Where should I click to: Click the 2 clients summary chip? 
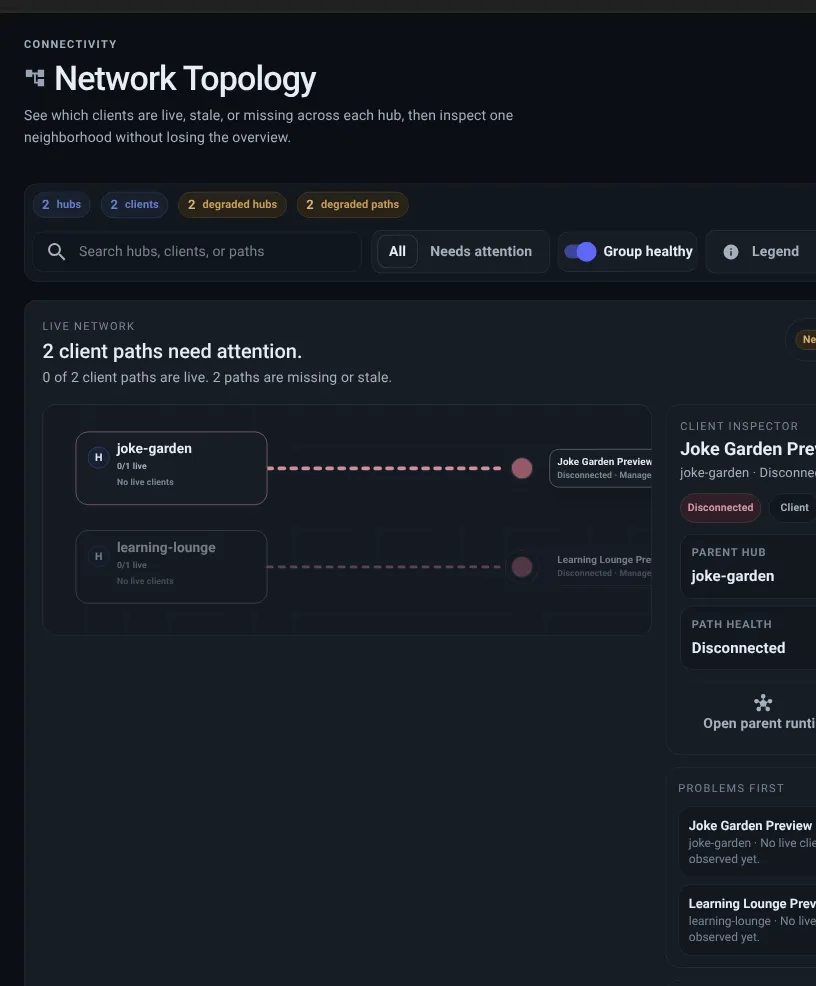point(134,204)
